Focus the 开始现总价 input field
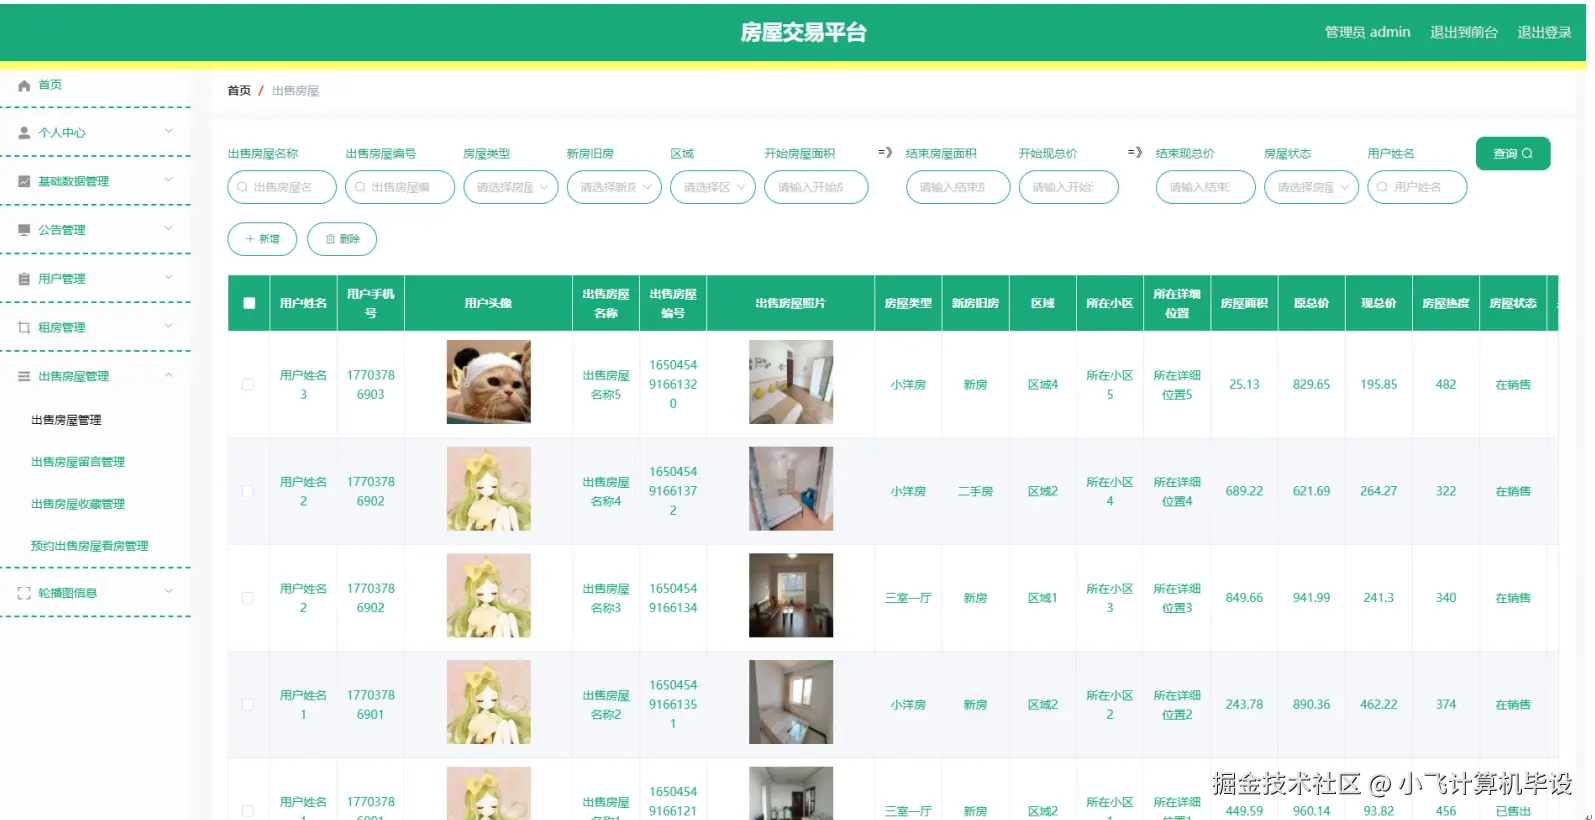Viewport: 1595px width, 820px height. coord(1069,187)
